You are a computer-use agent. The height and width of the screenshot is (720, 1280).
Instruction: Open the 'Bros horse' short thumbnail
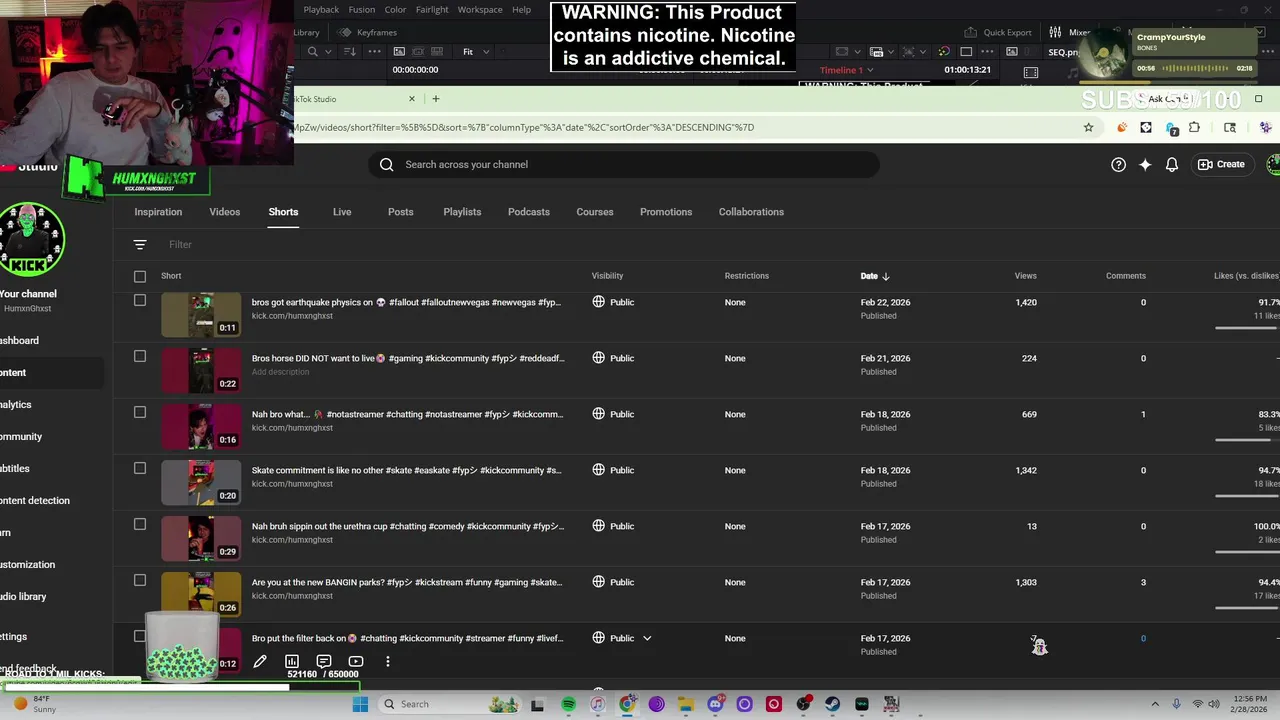[x=201, y=371]
